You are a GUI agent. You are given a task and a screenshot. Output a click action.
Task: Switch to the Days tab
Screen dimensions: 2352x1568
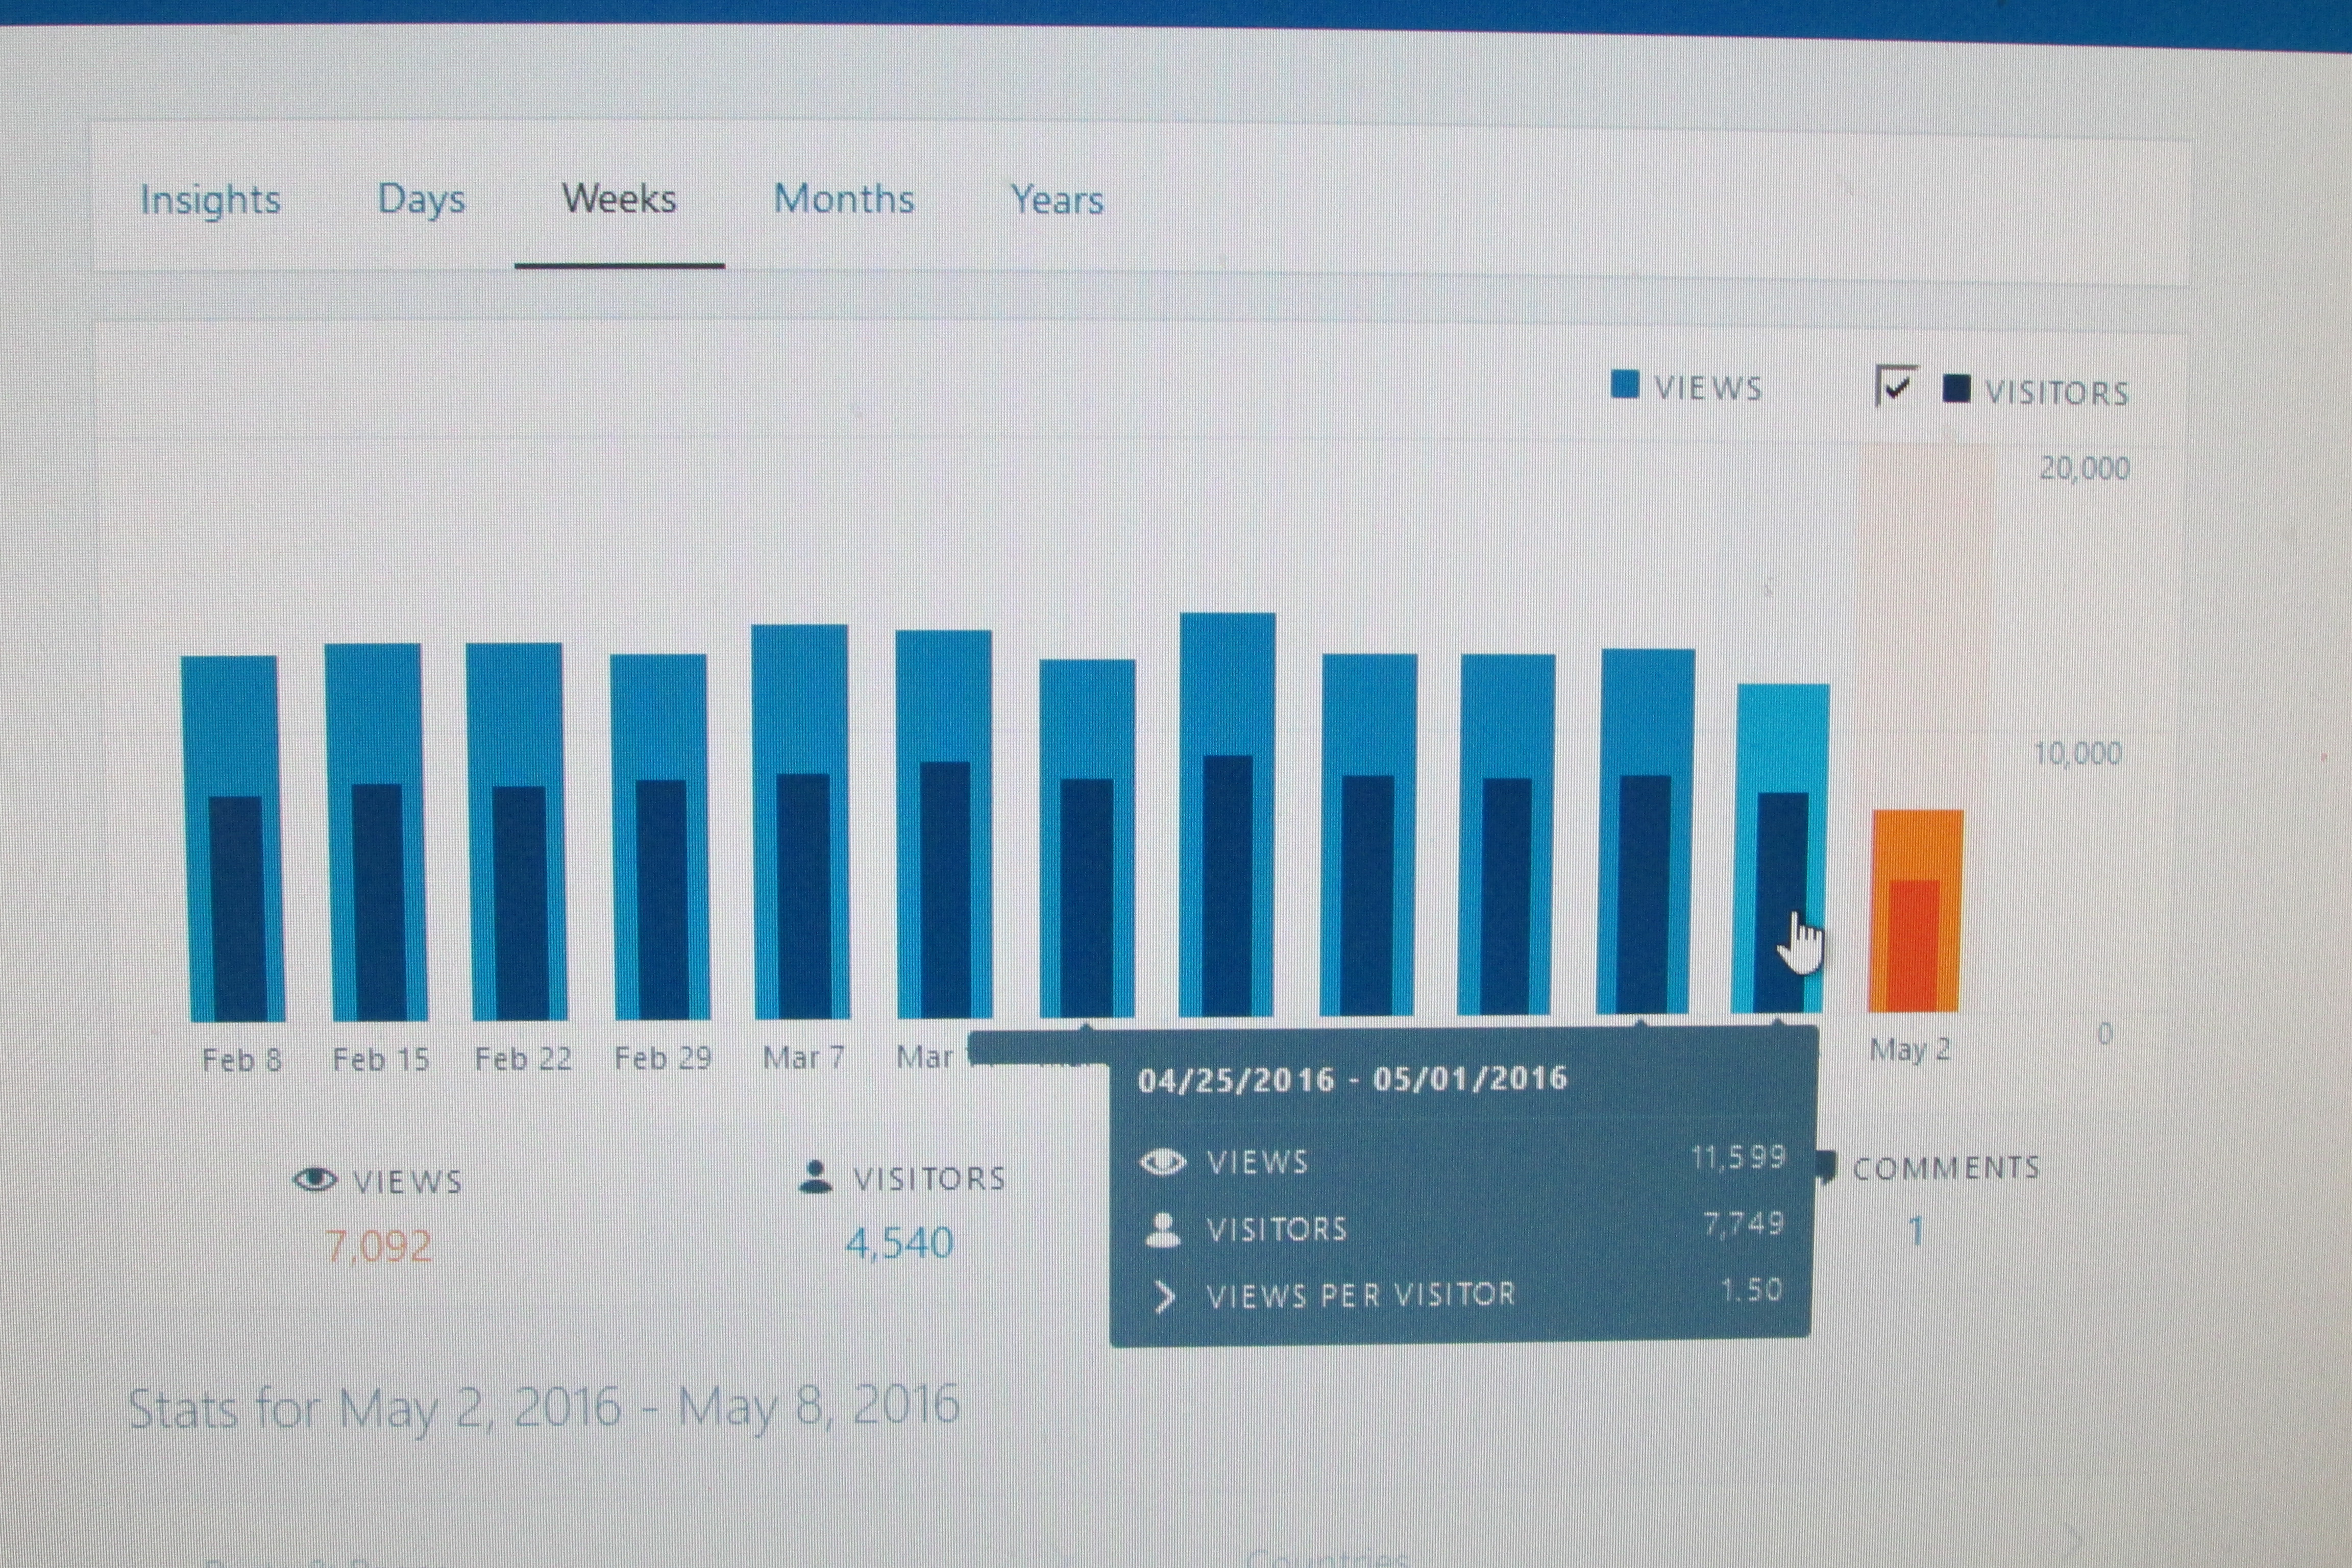click(421, 200)
